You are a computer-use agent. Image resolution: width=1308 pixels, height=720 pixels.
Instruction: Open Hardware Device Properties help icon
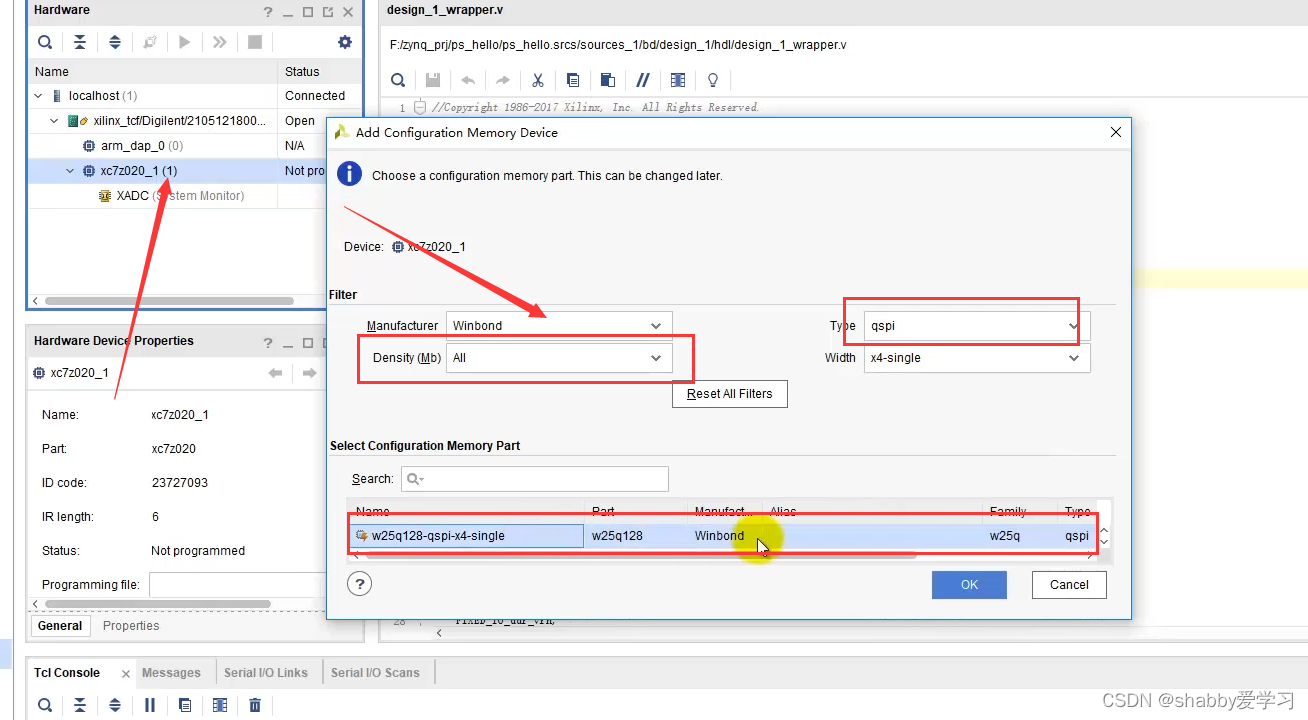(268, 343)
